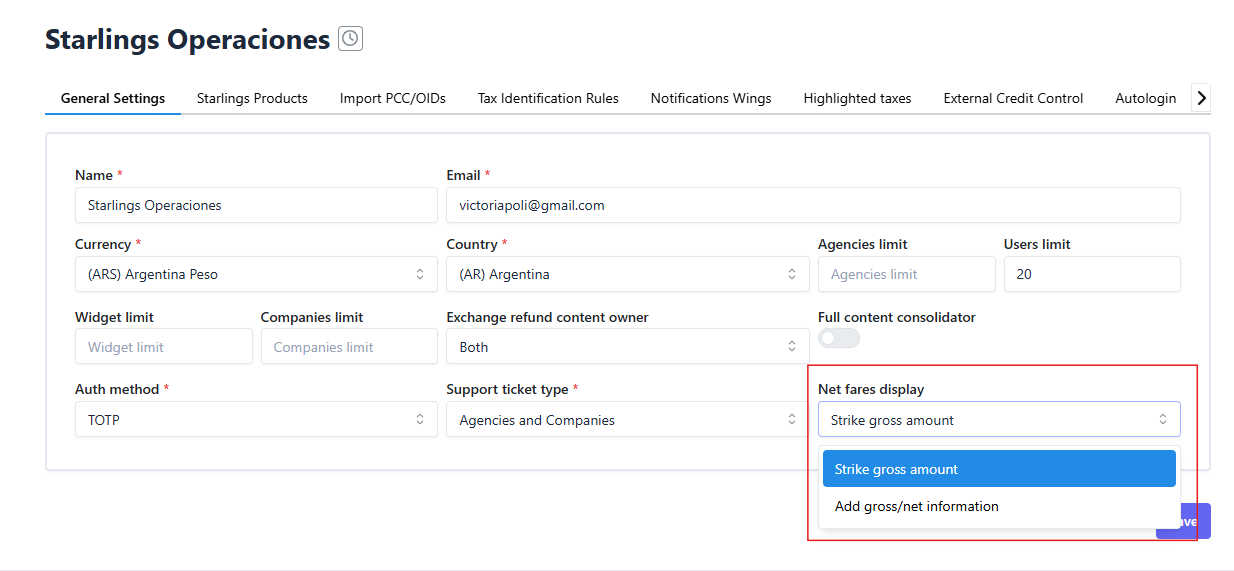The image size is (1234, 571).
Task: Click the Save button
Action: tap(1194, 521)
